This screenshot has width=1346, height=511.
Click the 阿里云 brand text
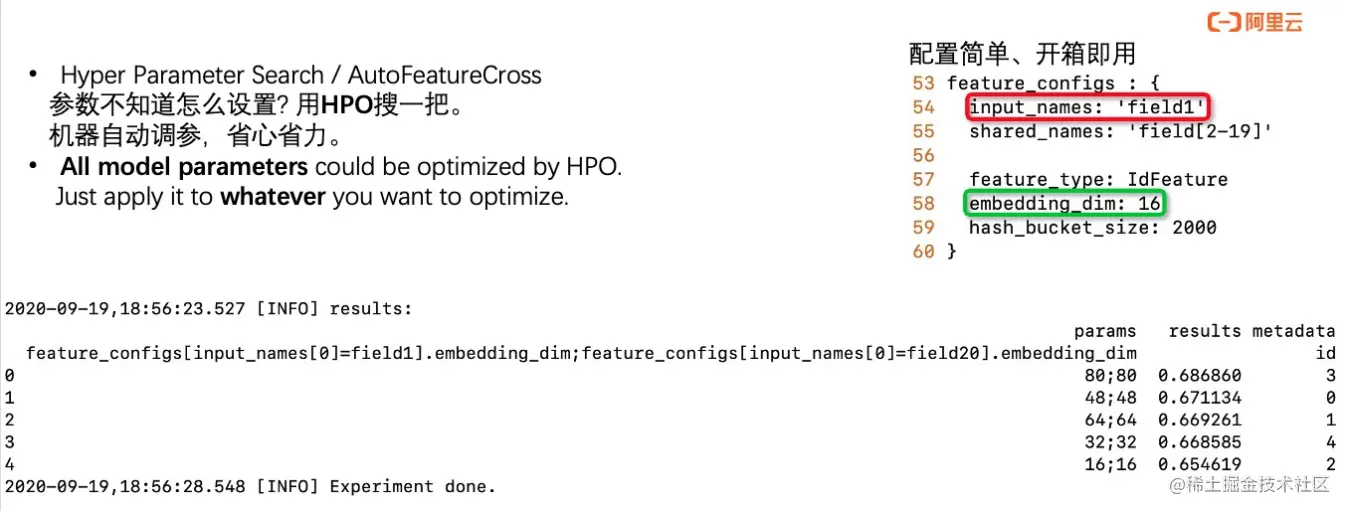1274,23
